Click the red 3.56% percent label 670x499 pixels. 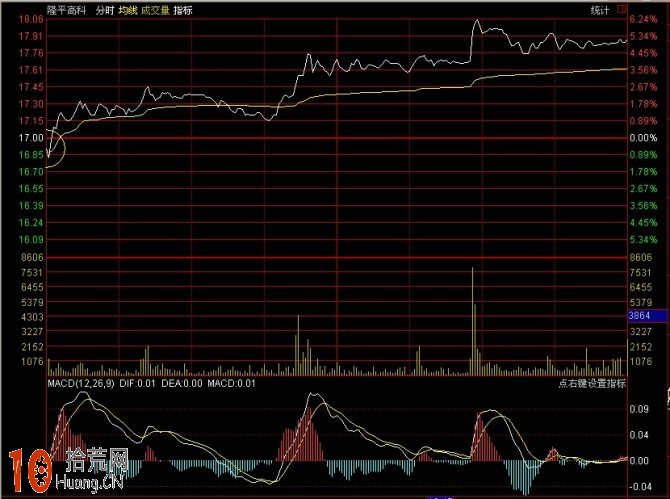643,70
